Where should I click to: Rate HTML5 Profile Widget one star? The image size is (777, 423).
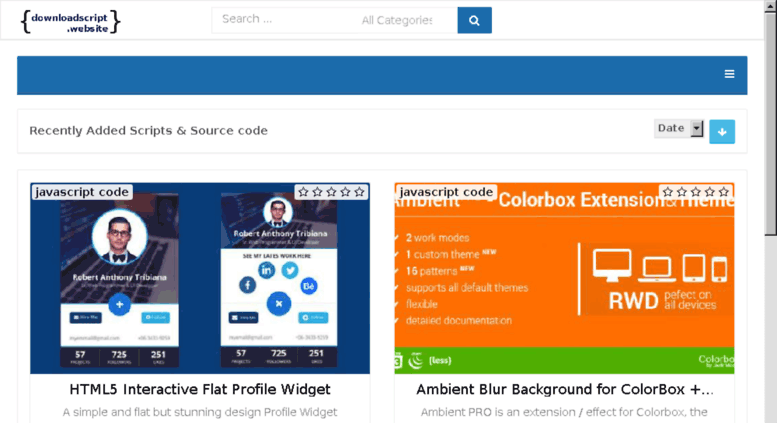click(x=303, y=192)
